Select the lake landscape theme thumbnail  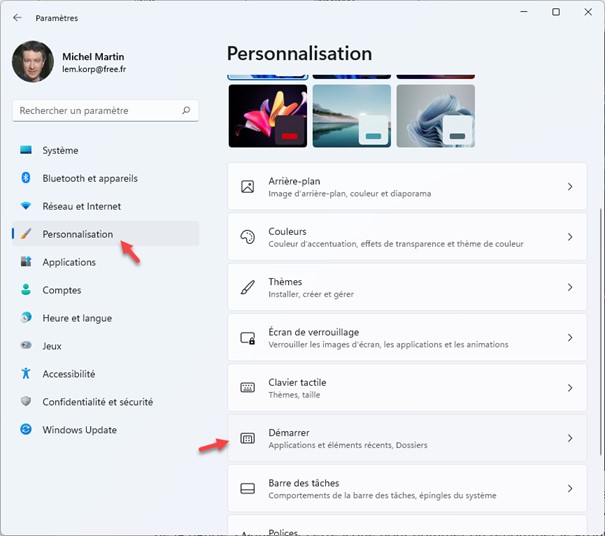click(351, 116)
